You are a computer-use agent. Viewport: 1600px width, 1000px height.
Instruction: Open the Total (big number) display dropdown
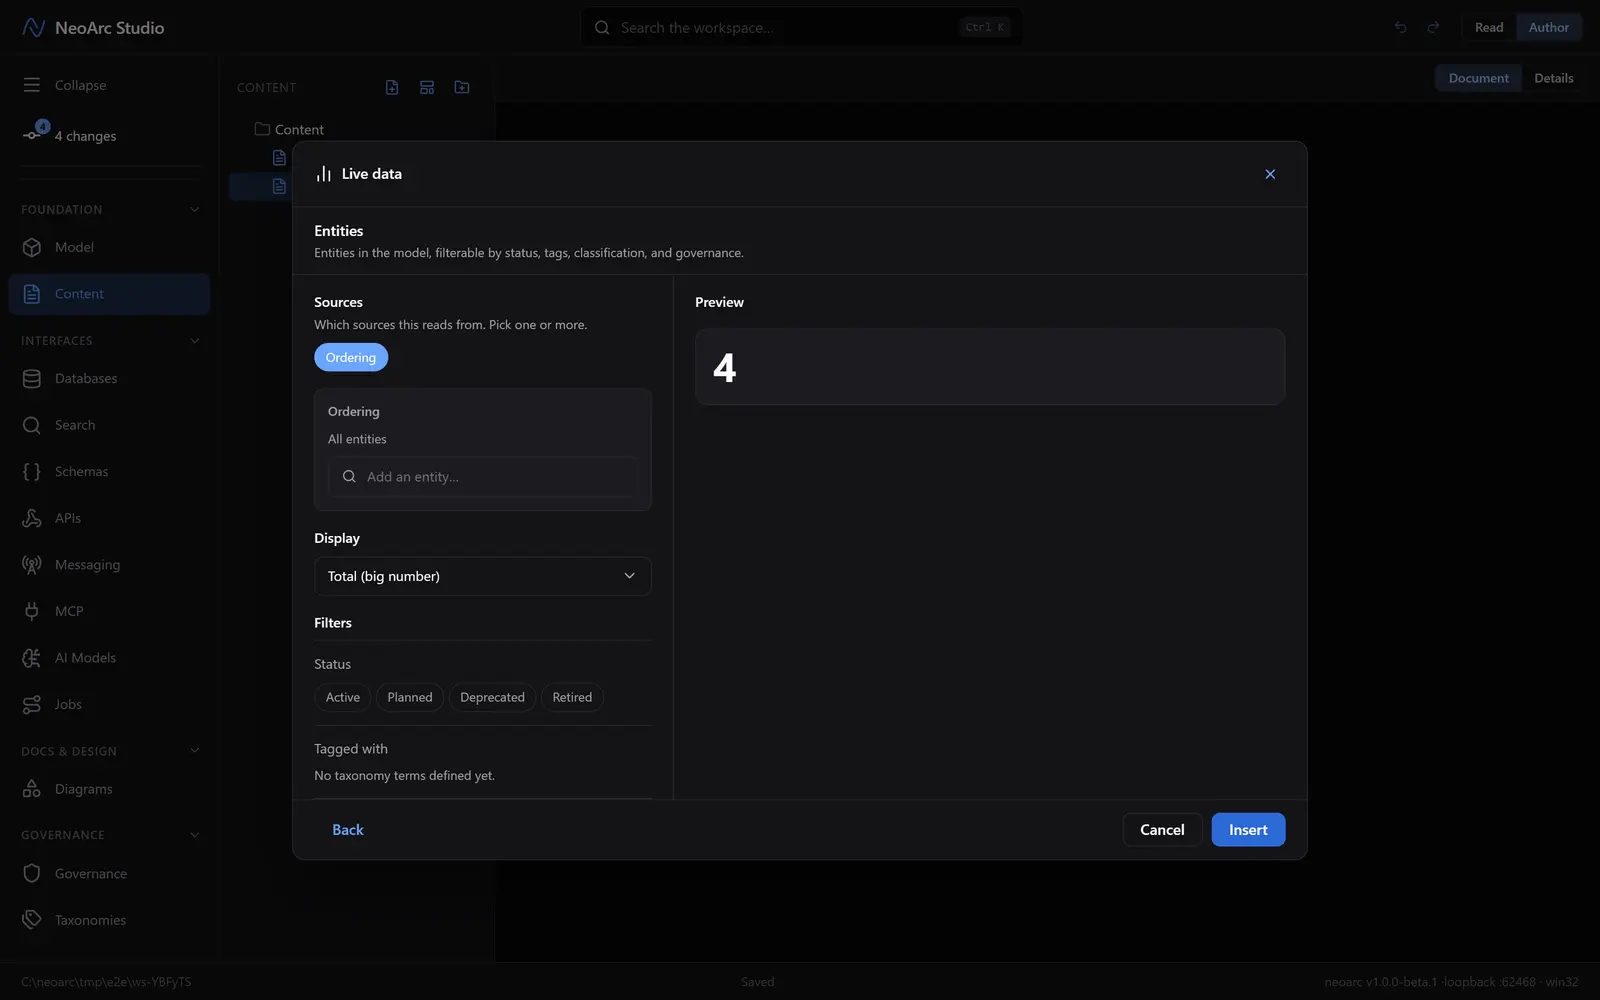coord(483,576)
